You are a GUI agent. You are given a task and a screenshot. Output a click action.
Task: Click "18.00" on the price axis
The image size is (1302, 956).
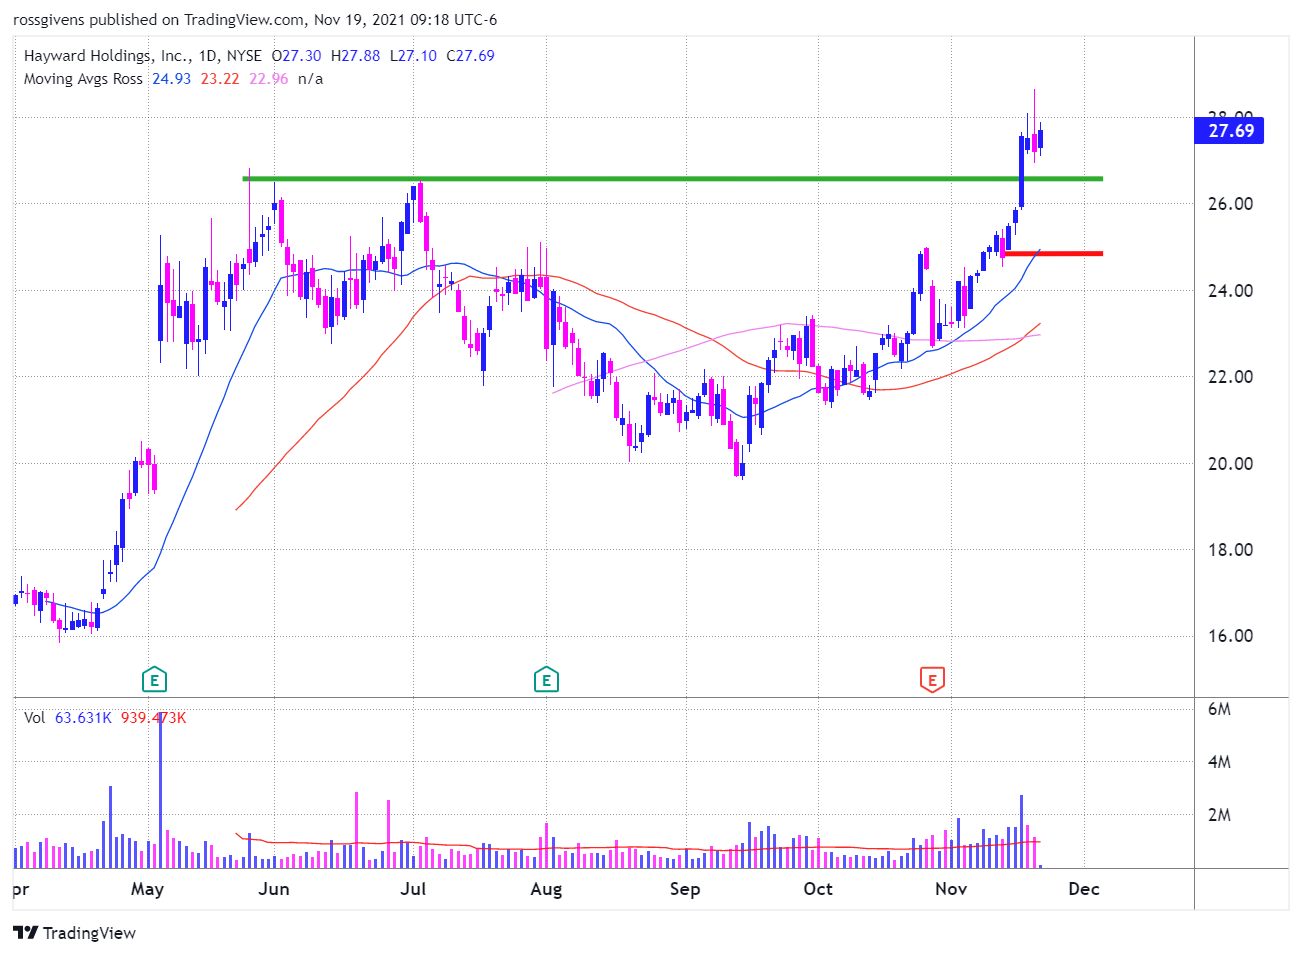(1230, 550)
